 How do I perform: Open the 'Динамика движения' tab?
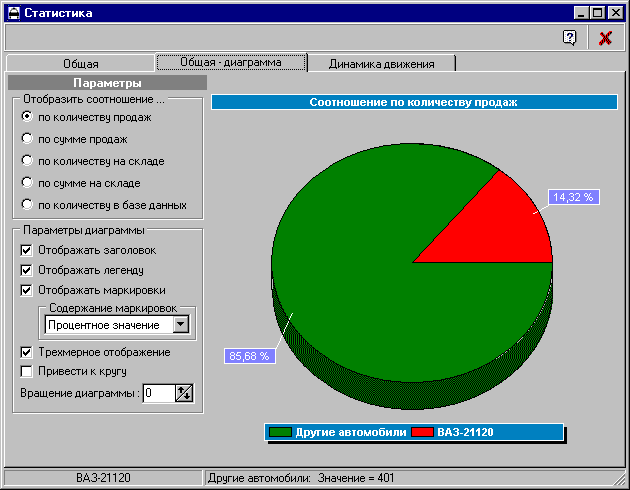[384, 63]
